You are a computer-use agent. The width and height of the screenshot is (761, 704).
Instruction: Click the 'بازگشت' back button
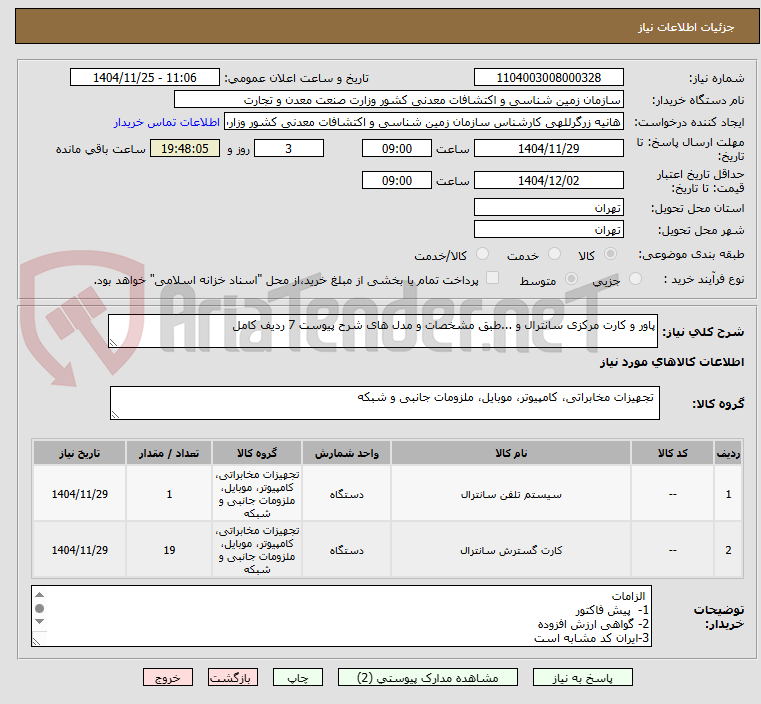tap(233, 677)
